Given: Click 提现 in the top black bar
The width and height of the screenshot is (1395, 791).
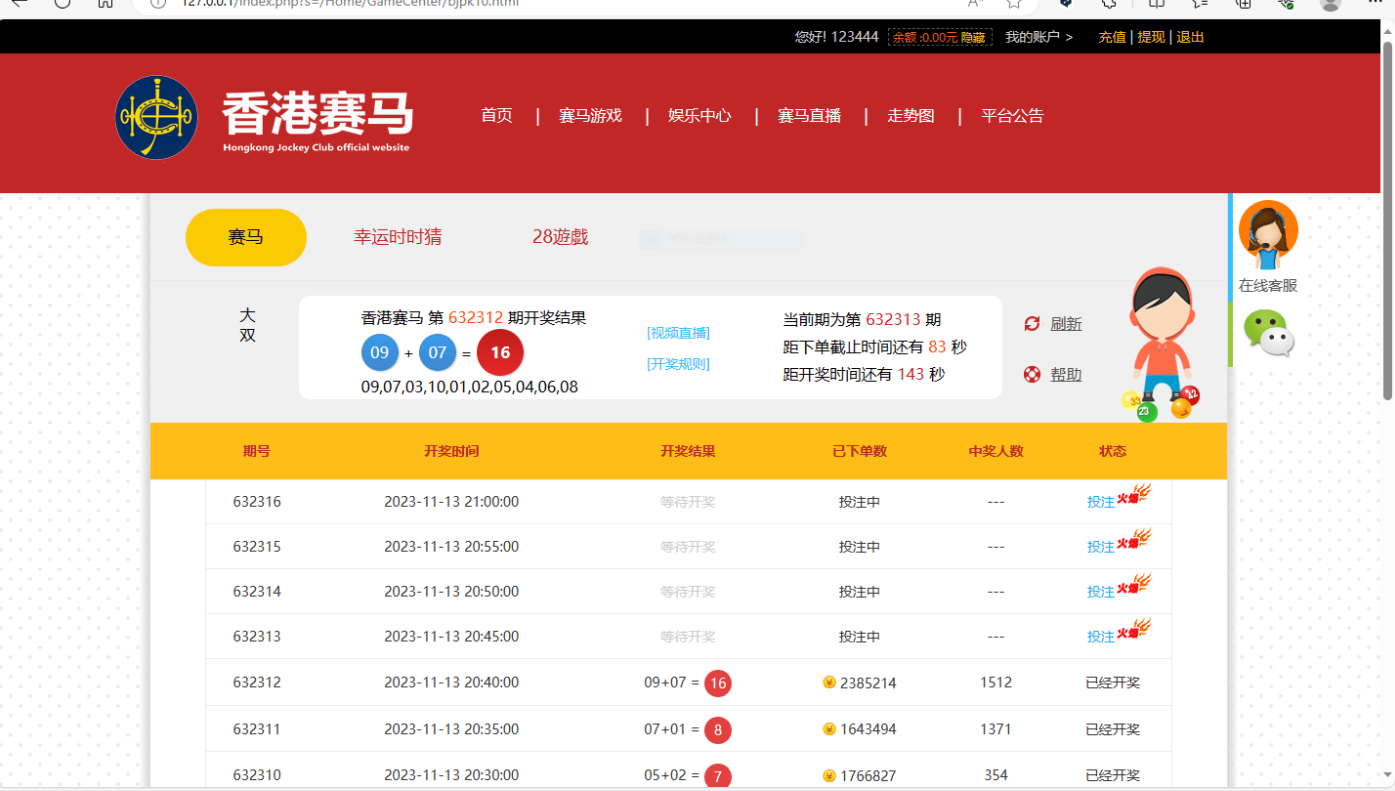Looking at the screenshot, I should [1151, 37].
